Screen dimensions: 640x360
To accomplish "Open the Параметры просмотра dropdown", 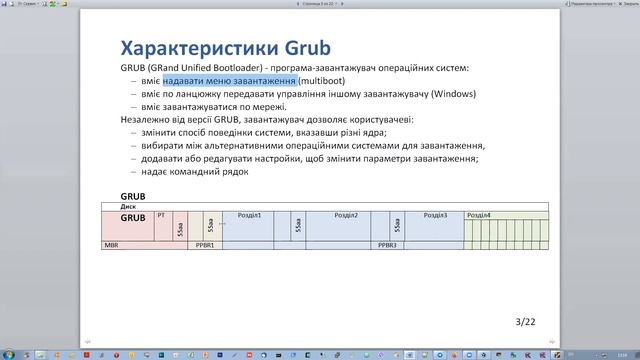I will 590,3.
